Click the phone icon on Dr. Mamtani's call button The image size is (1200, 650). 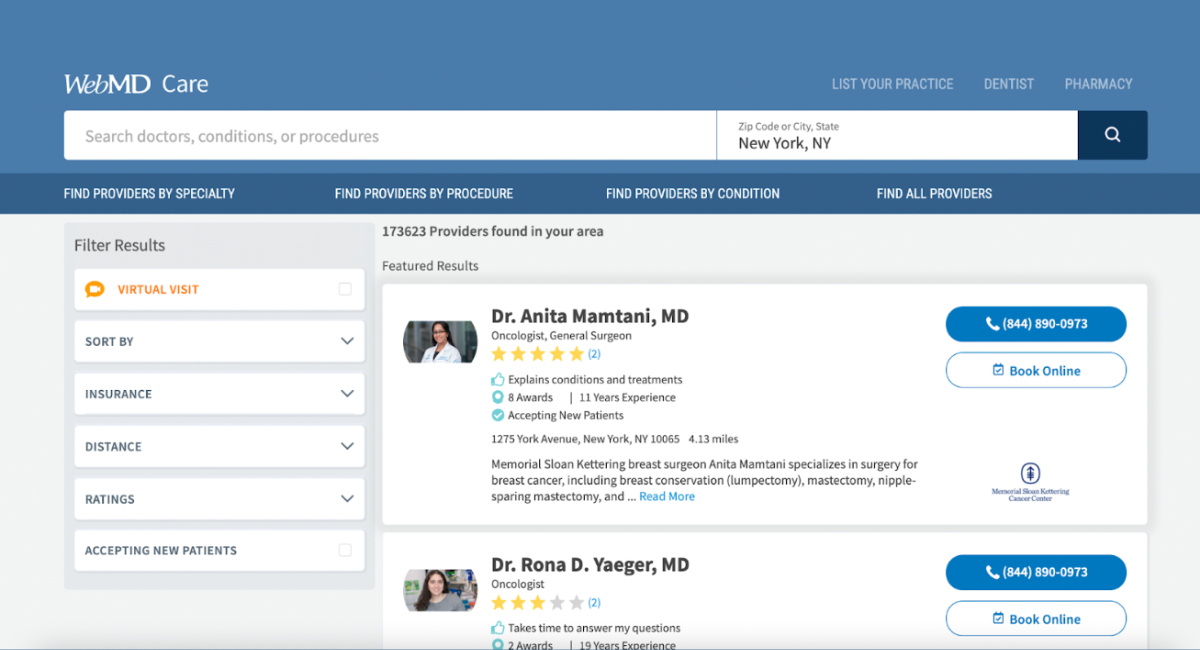991,323
